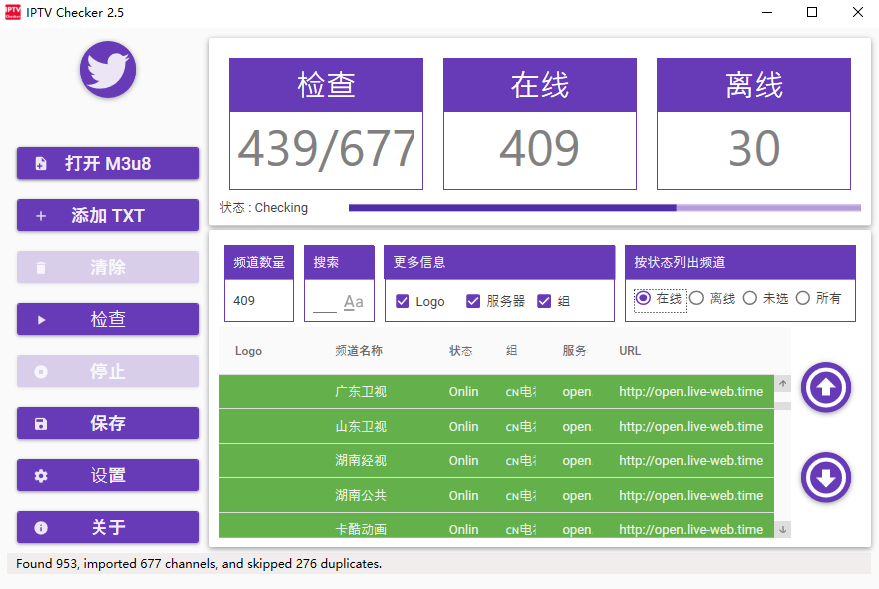
Task: Open the 打开 M3u8 file button
Action: [x=108, y=163]
